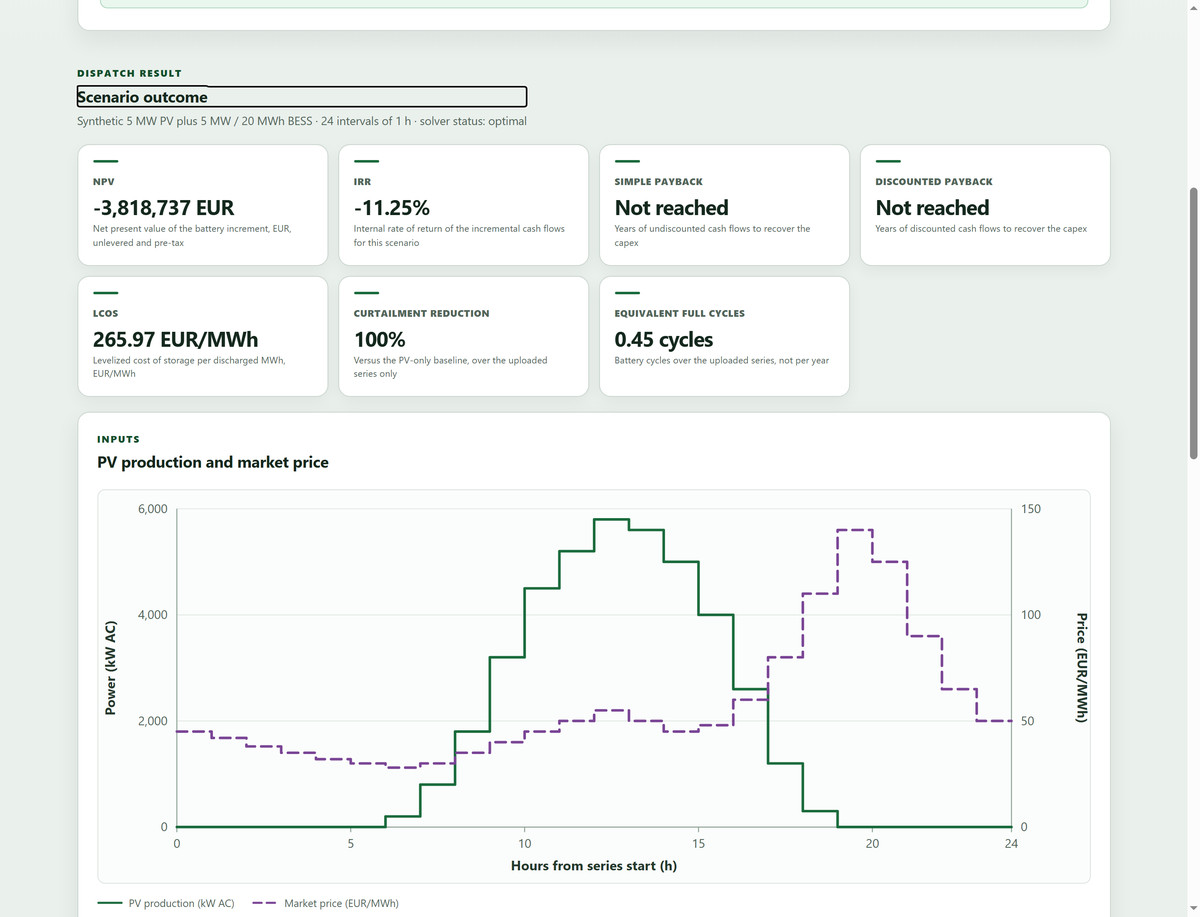Click the Years of discounted cash flows description

(981, 229)
